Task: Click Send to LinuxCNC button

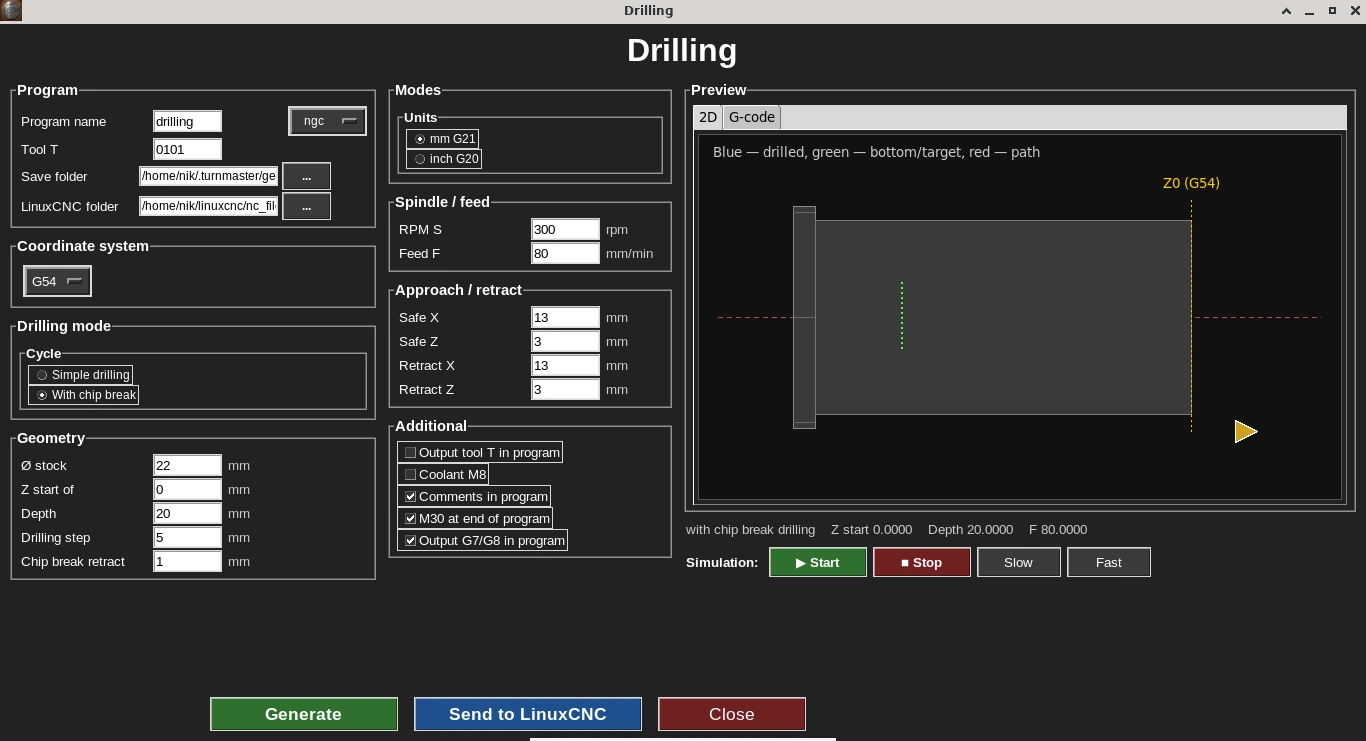Action: pyautogui.click(x=528, y=714)
